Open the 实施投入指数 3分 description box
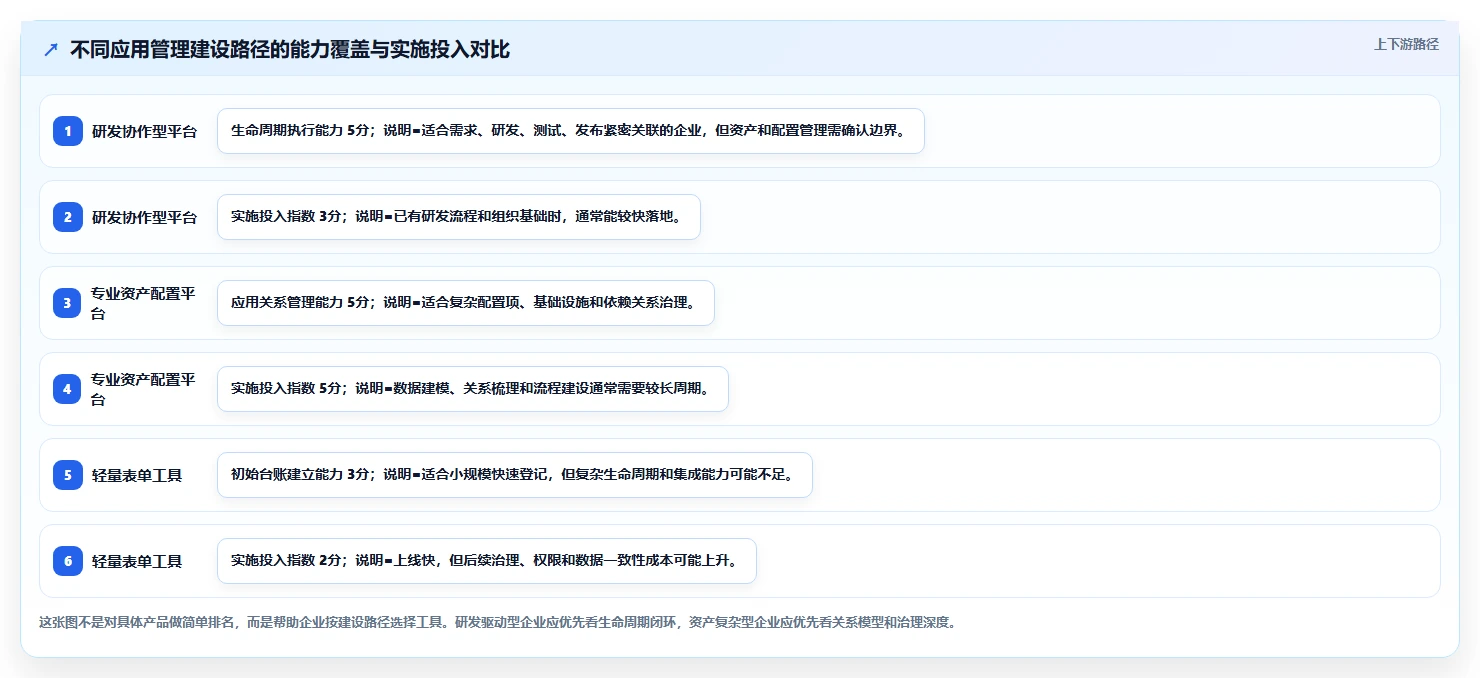 [459, 217]
